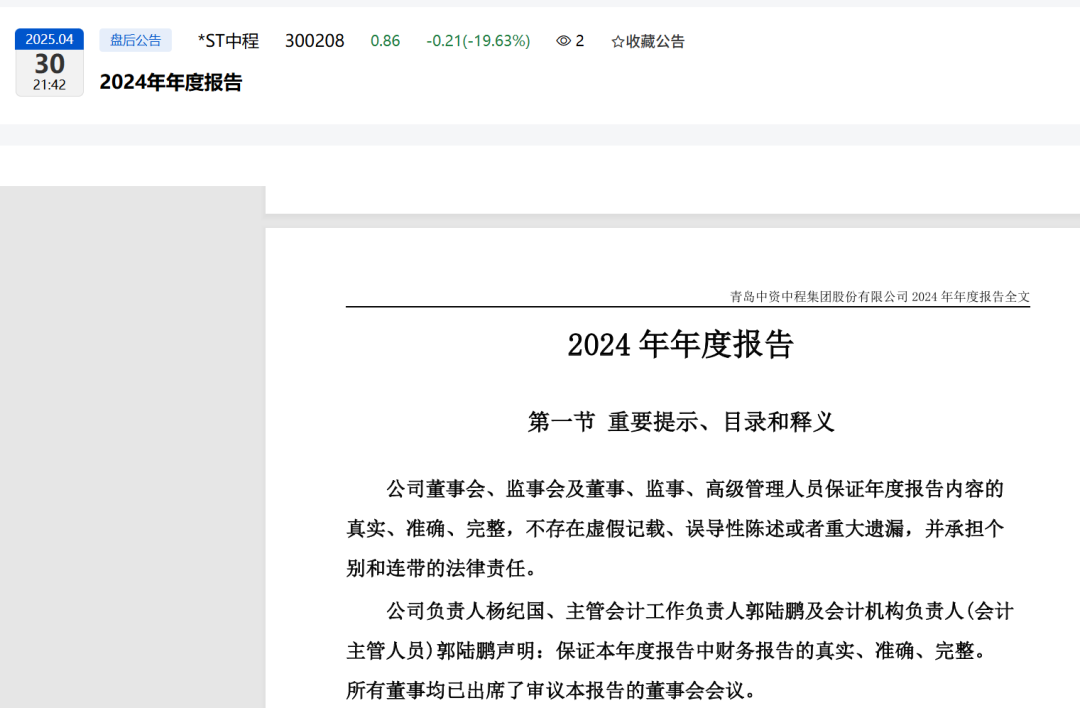Click the time 21:42 label
This screenshot has width=1080, height=708.
[x=50, y=85]
